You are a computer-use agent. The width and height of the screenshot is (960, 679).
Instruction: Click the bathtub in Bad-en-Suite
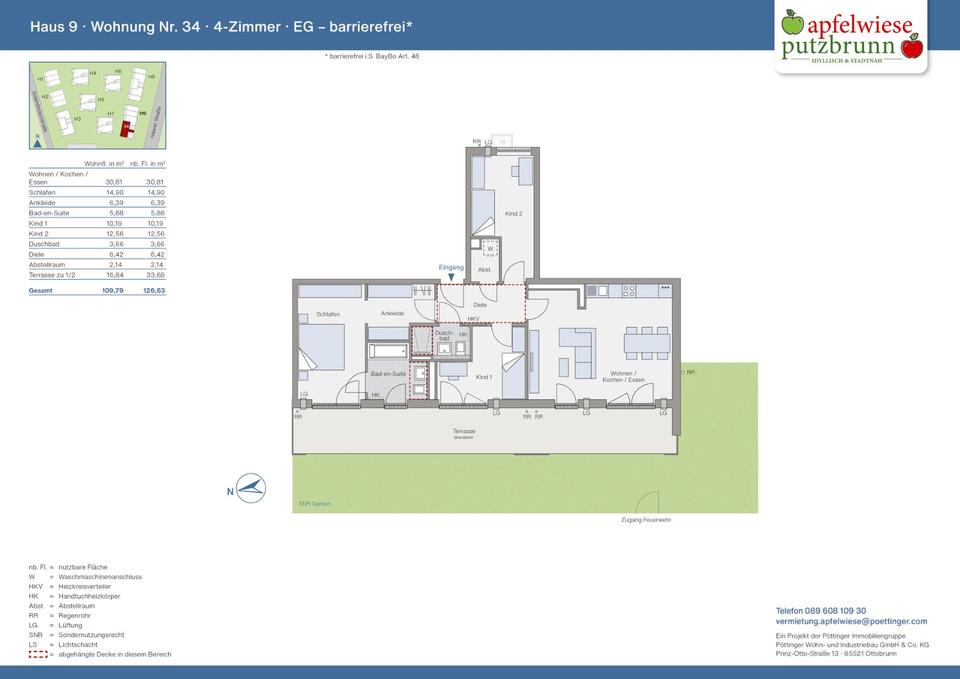pyautogui.click(x=388, y=351)
